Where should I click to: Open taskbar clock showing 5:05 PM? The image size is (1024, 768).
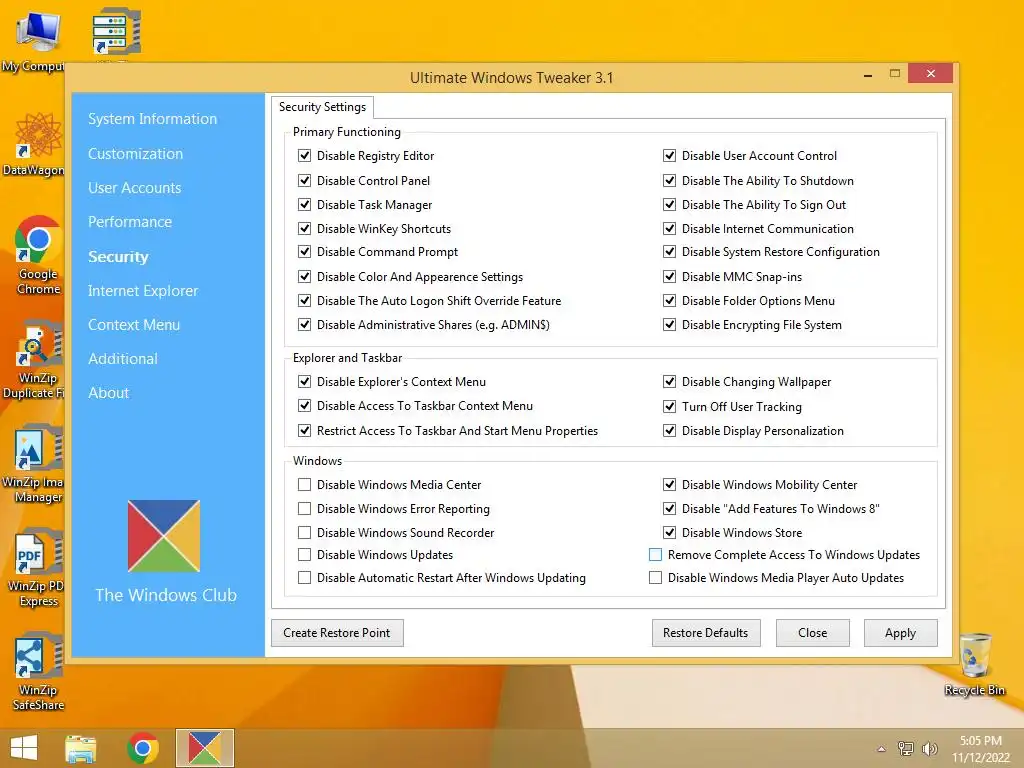(x=980, y=749)
